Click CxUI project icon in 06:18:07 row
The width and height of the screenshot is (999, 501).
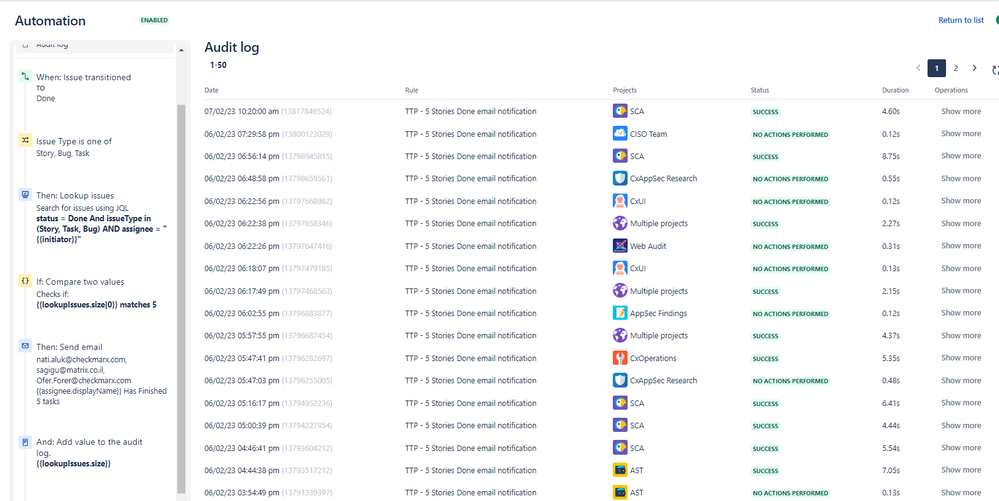click(x=620, y=268)
